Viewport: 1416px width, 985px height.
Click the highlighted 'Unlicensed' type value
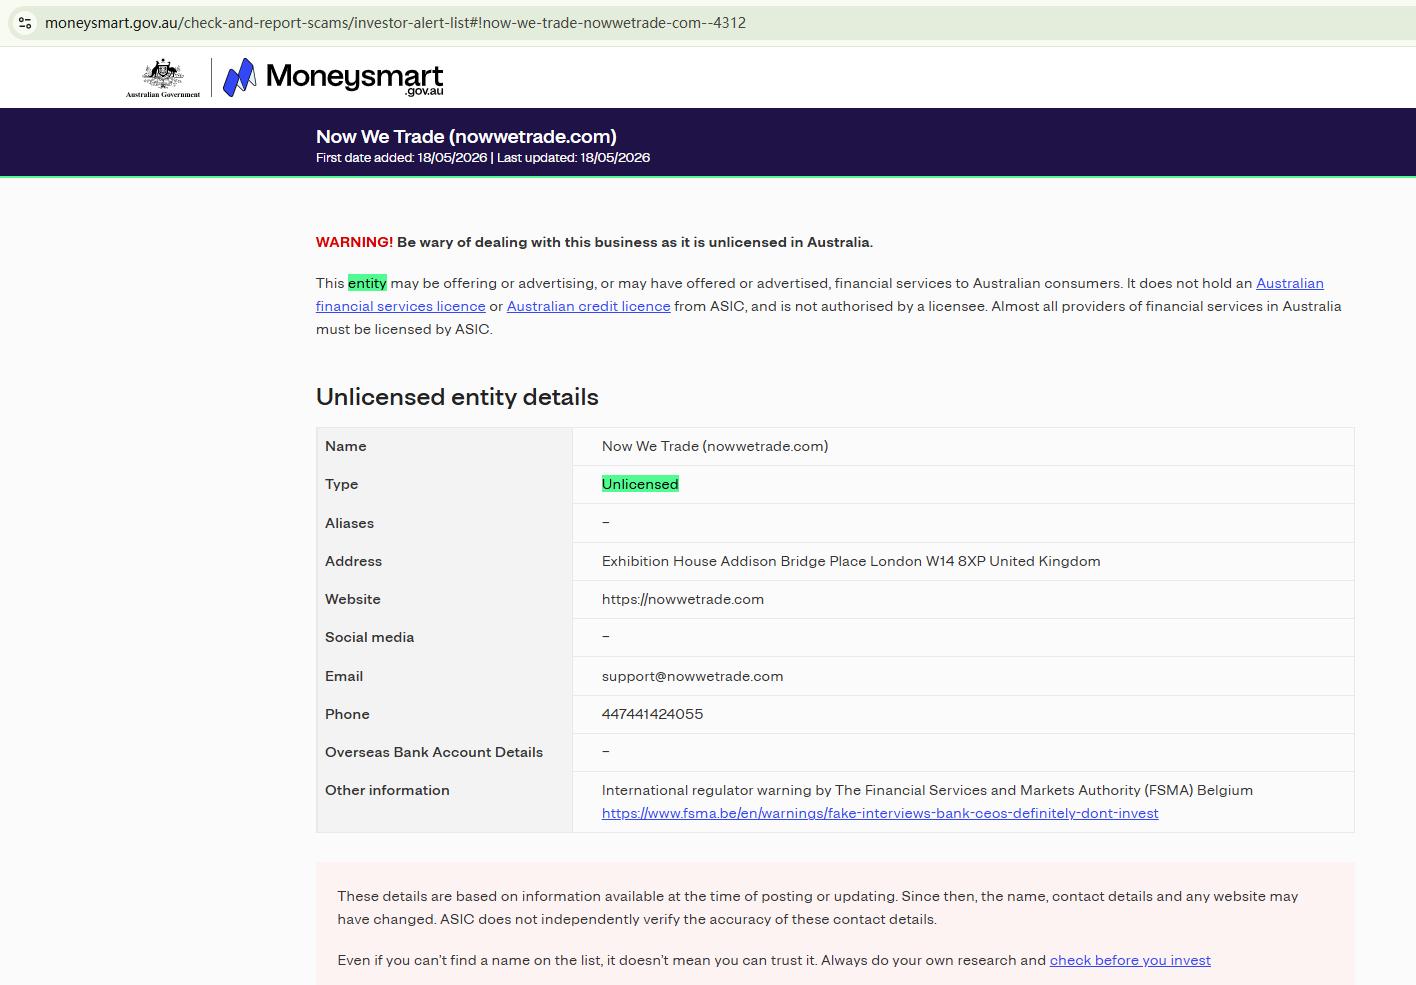pyautogui.click(x=640, y=484)
